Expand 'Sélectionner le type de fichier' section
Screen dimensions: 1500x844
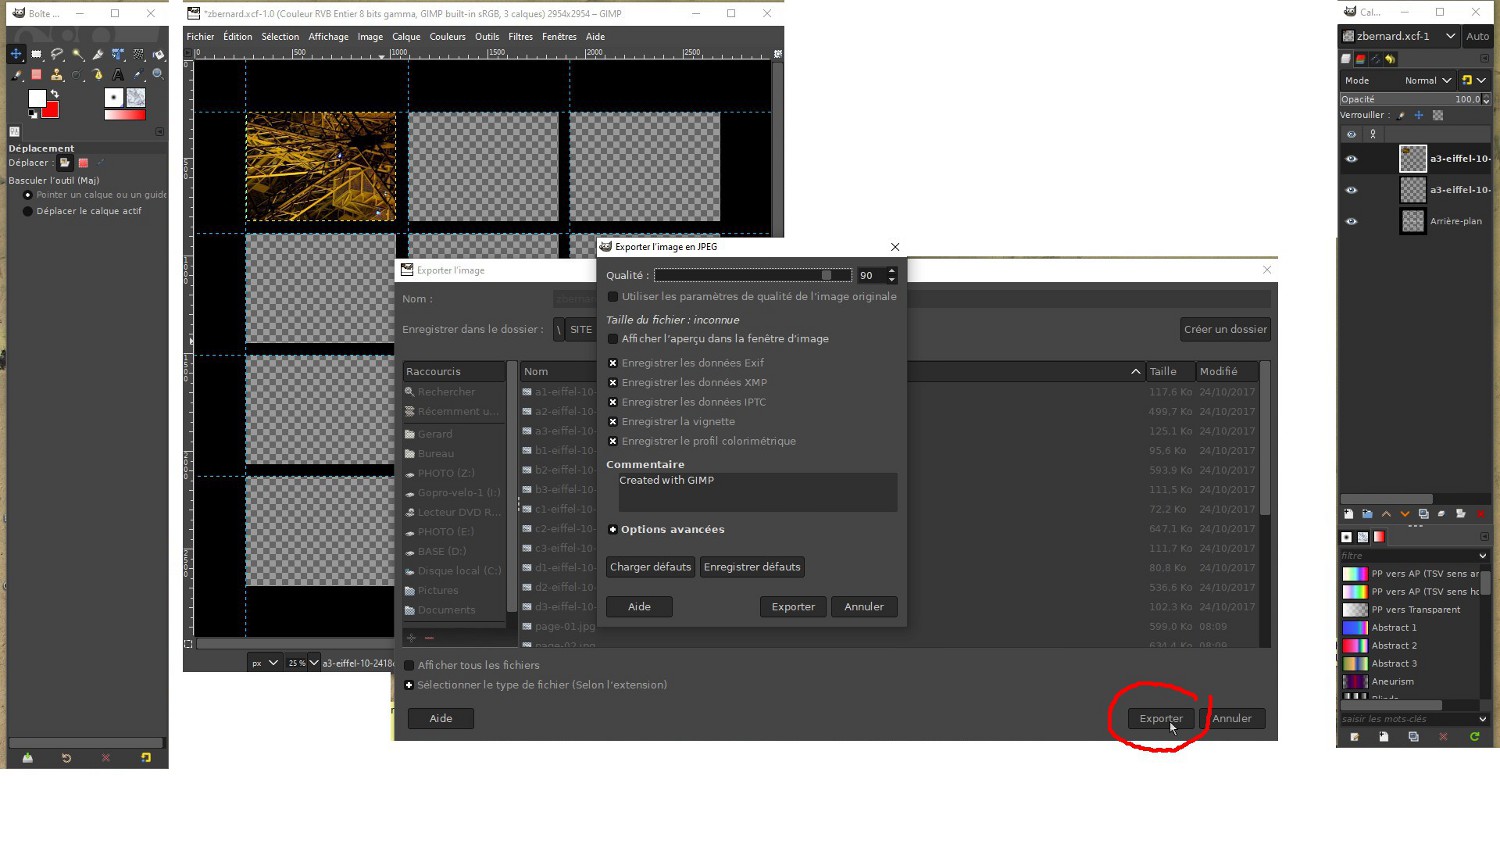409,685
